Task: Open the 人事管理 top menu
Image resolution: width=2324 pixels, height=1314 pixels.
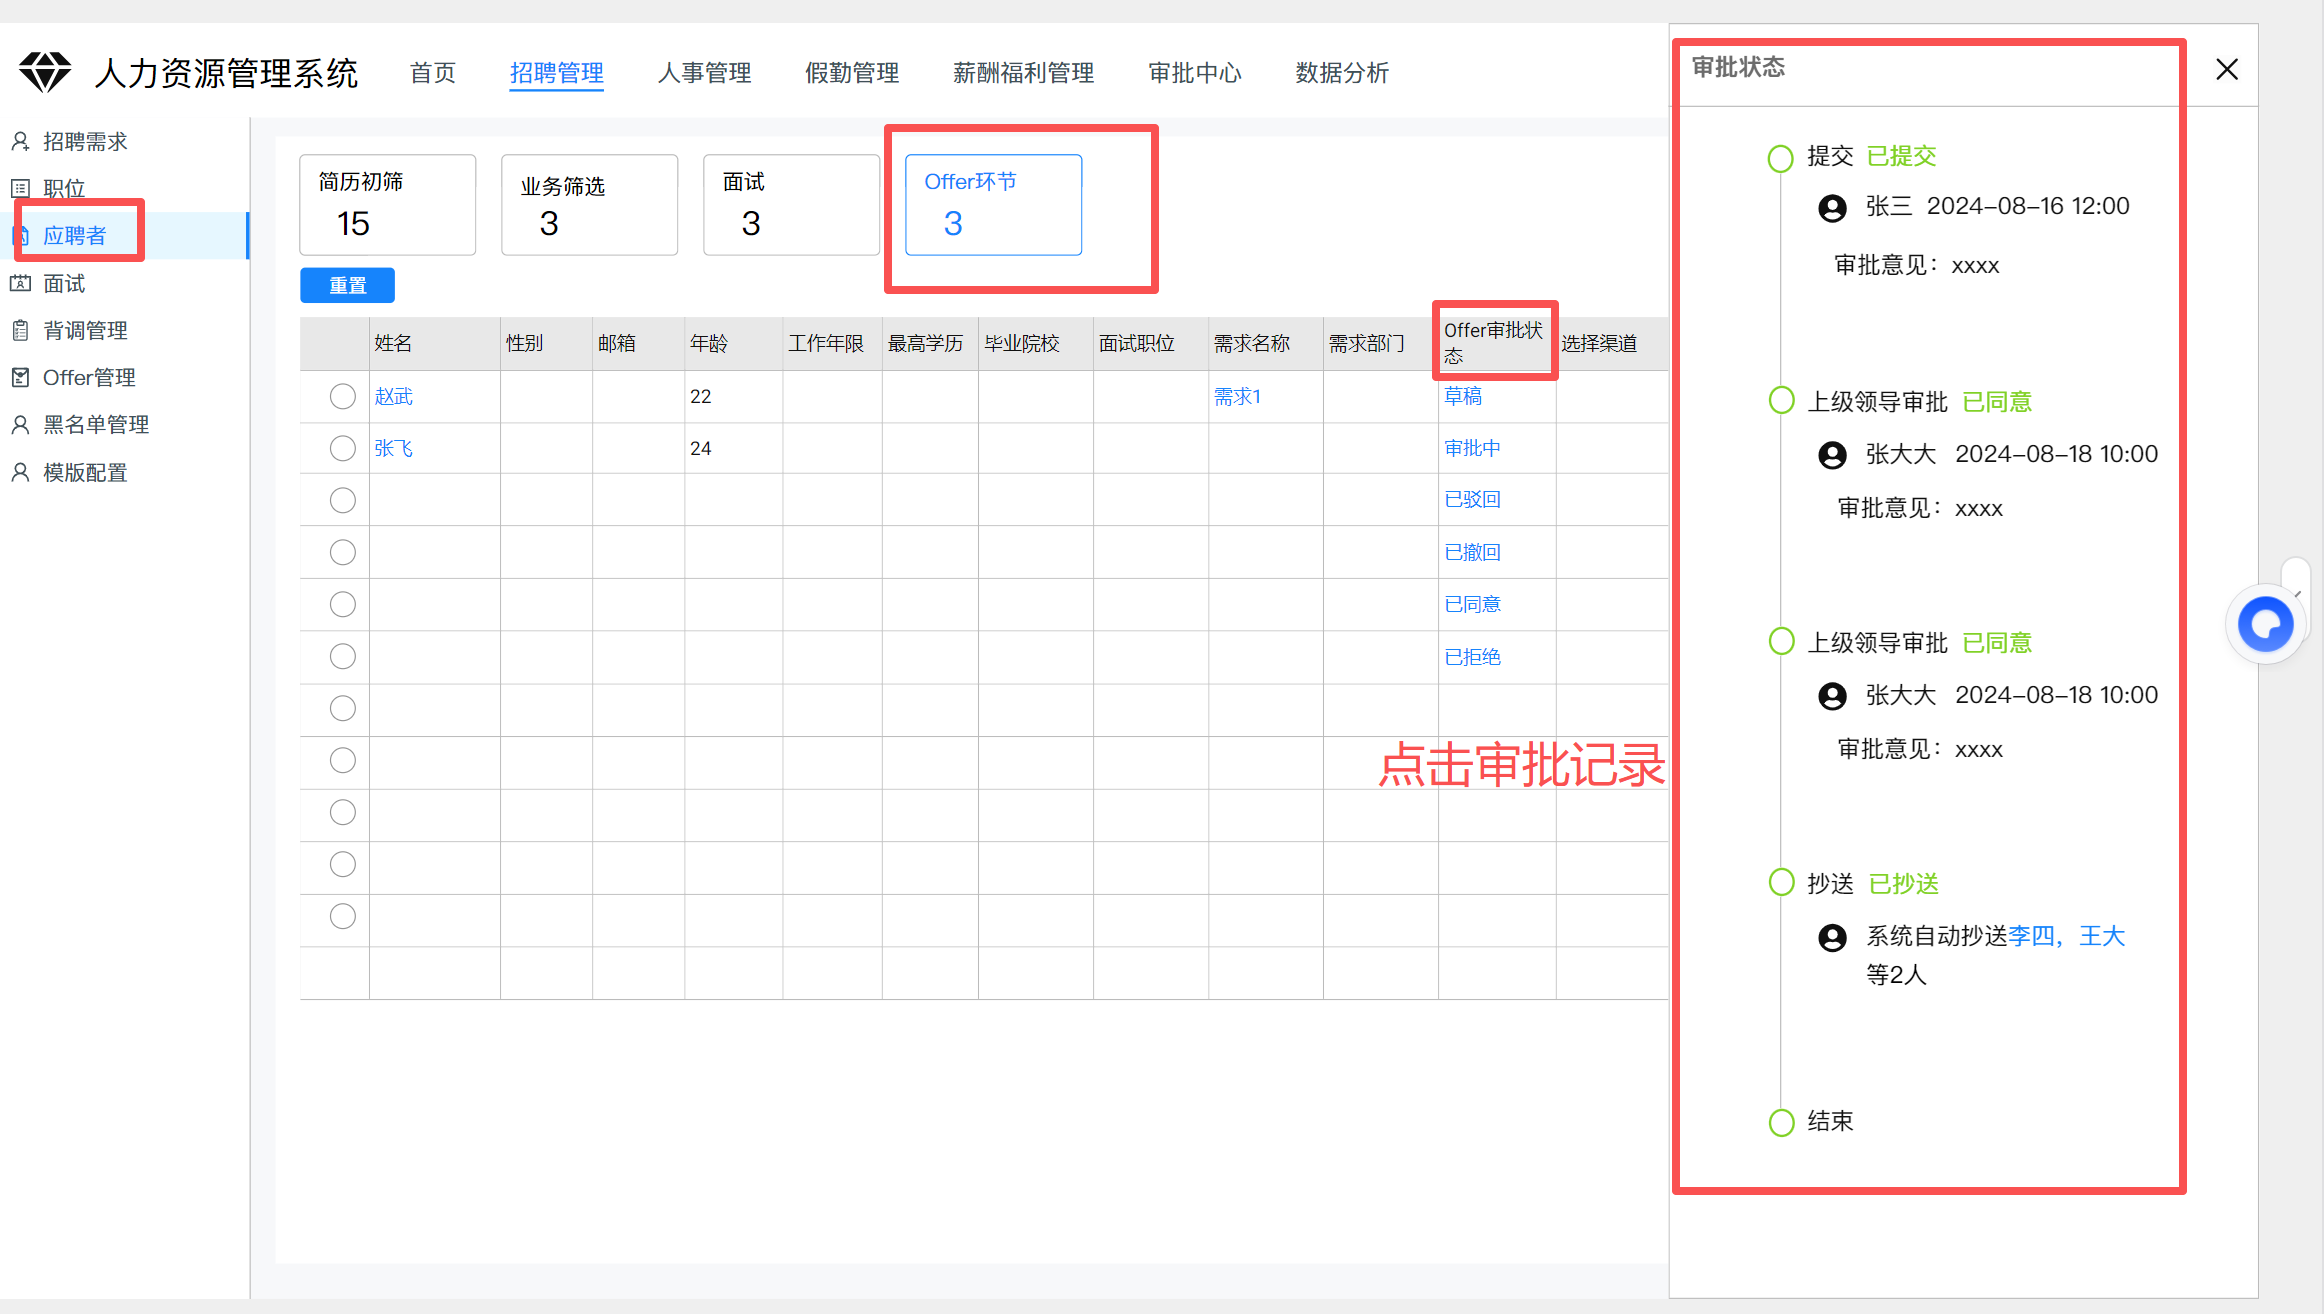Action: [x=704, y=73]
